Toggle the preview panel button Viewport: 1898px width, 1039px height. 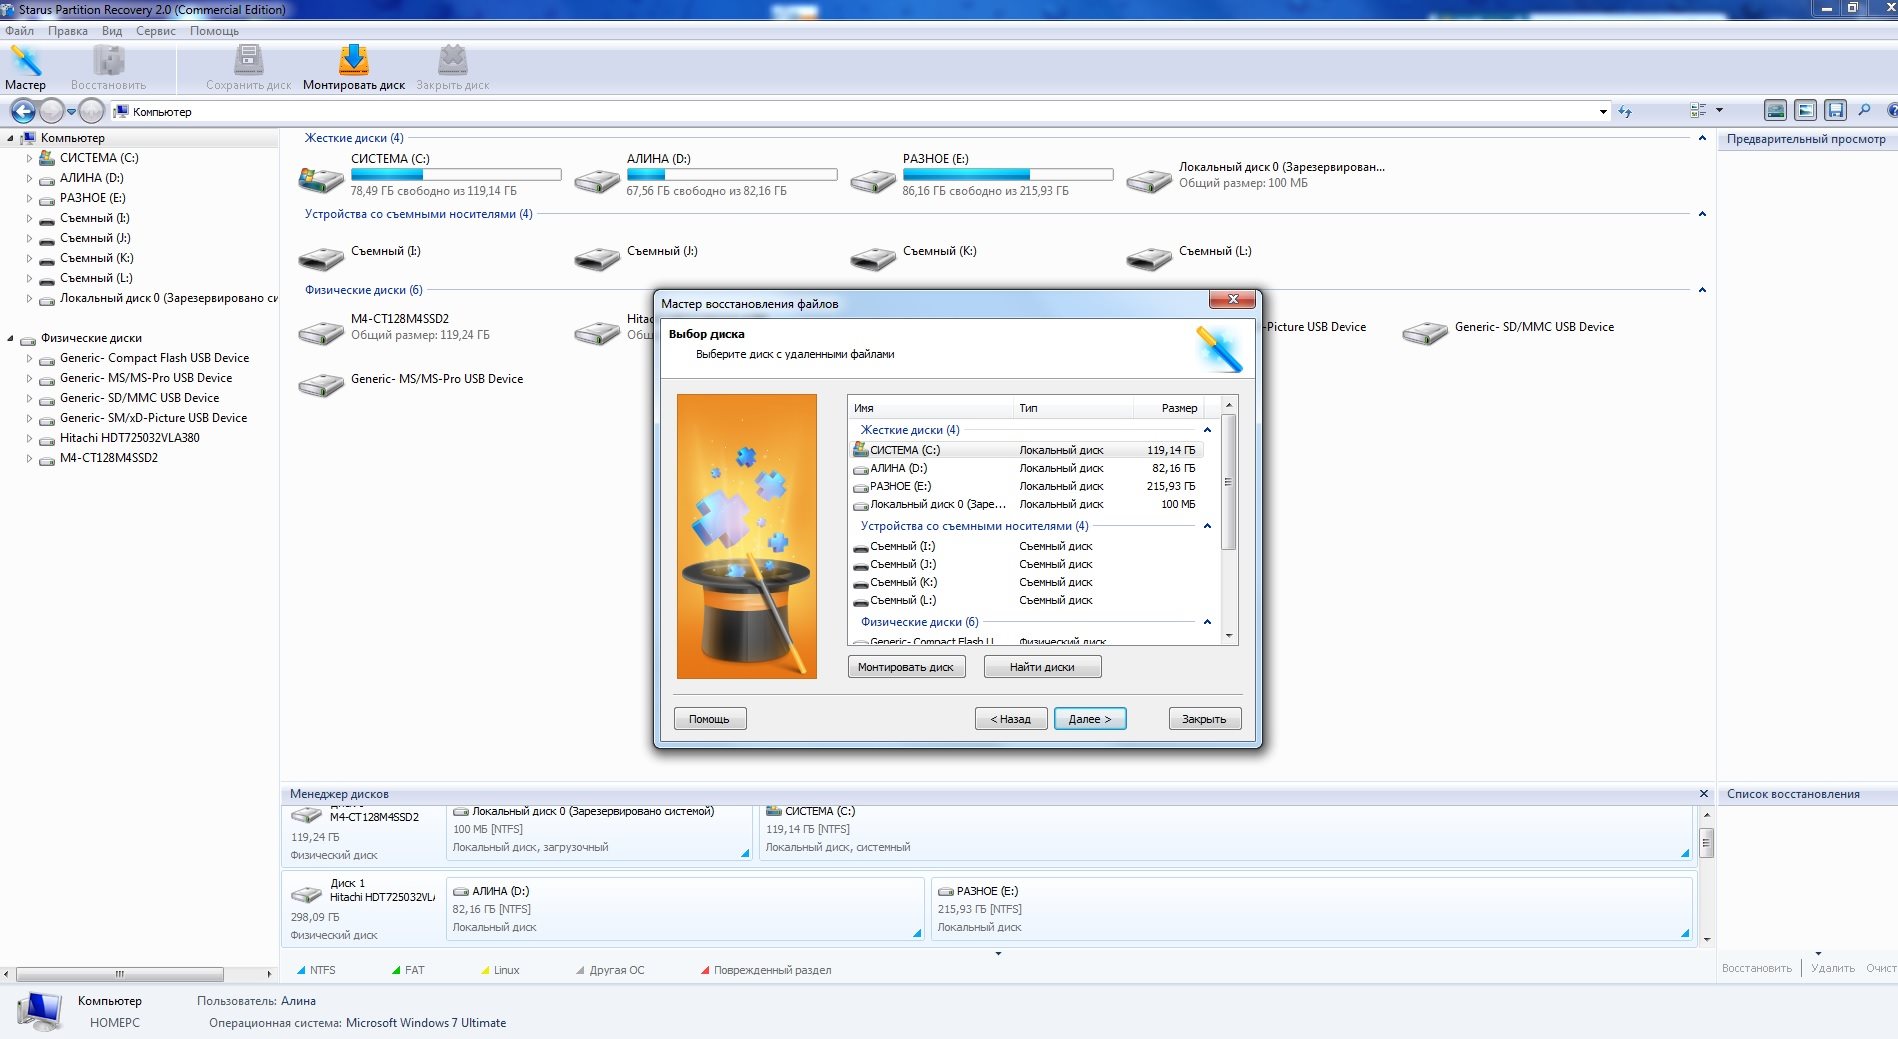pos(1805,111)
